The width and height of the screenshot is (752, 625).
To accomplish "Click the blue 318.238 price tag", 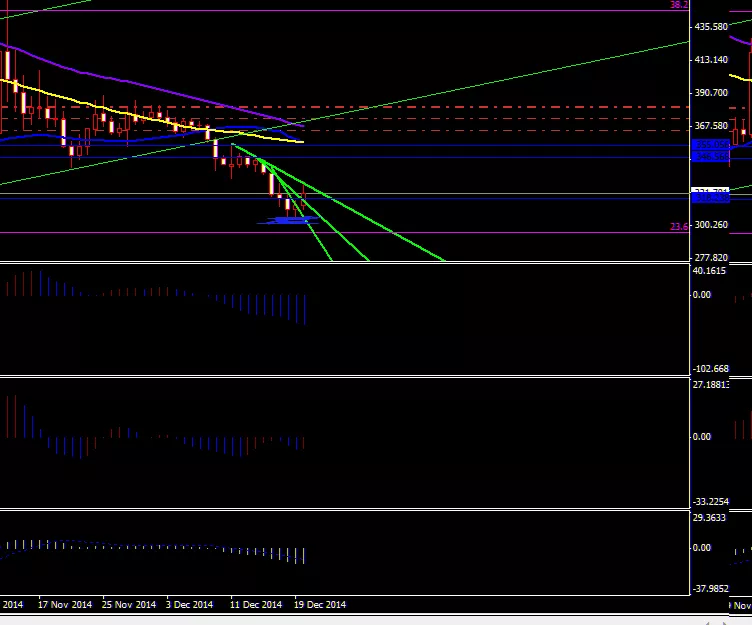I will point(710,198).
